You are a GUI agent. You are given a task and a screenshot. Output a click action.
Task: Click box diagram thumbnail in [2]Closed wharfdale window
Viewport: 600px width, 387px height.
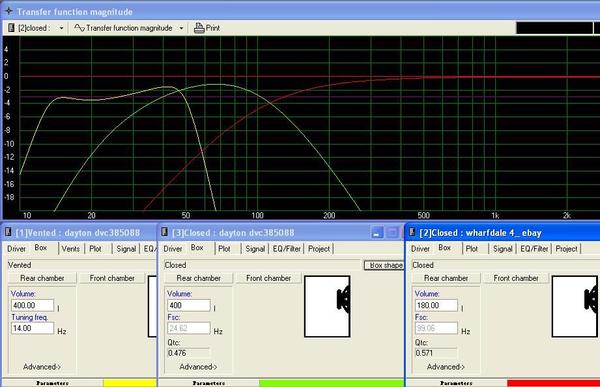tap(574, 306)
